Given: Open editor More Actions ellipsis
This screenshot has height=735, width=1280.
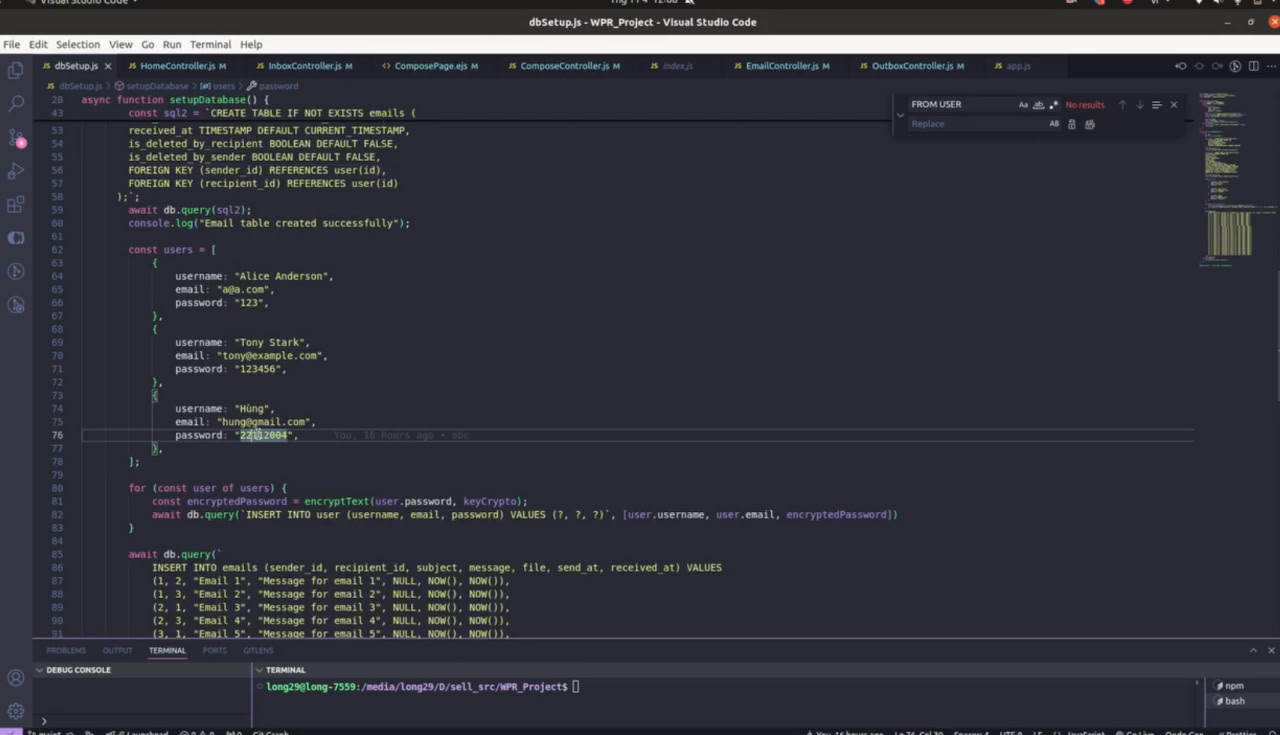Looking at the screenshot, I should (1270, 66).
